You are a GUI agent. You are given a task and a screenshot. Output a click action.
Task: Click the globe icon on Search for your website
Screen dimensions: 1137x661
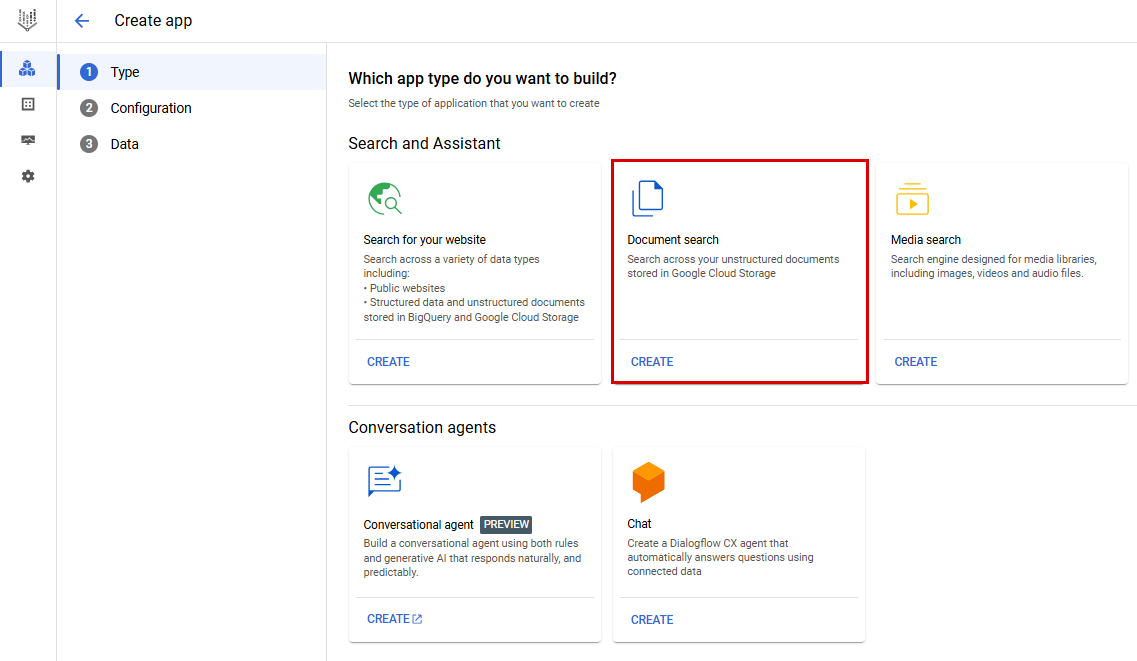pyautogui.click(x=385, y=198)
